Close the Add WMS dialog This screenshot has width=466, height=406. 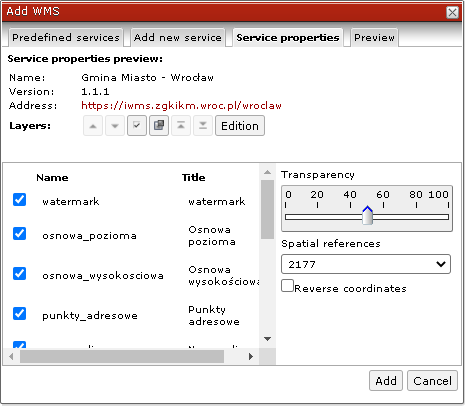pos(452,12)
